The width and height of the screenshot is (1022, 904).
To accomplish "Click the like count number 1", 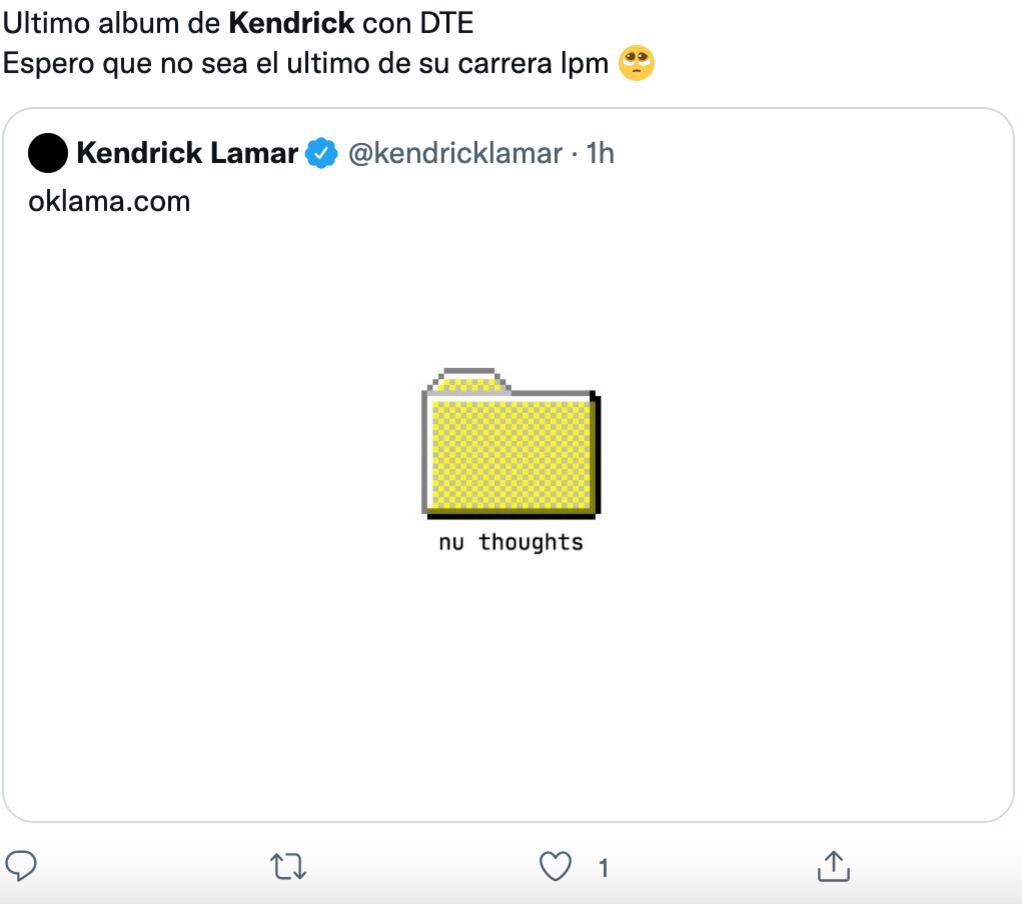I will pos(602,868).
